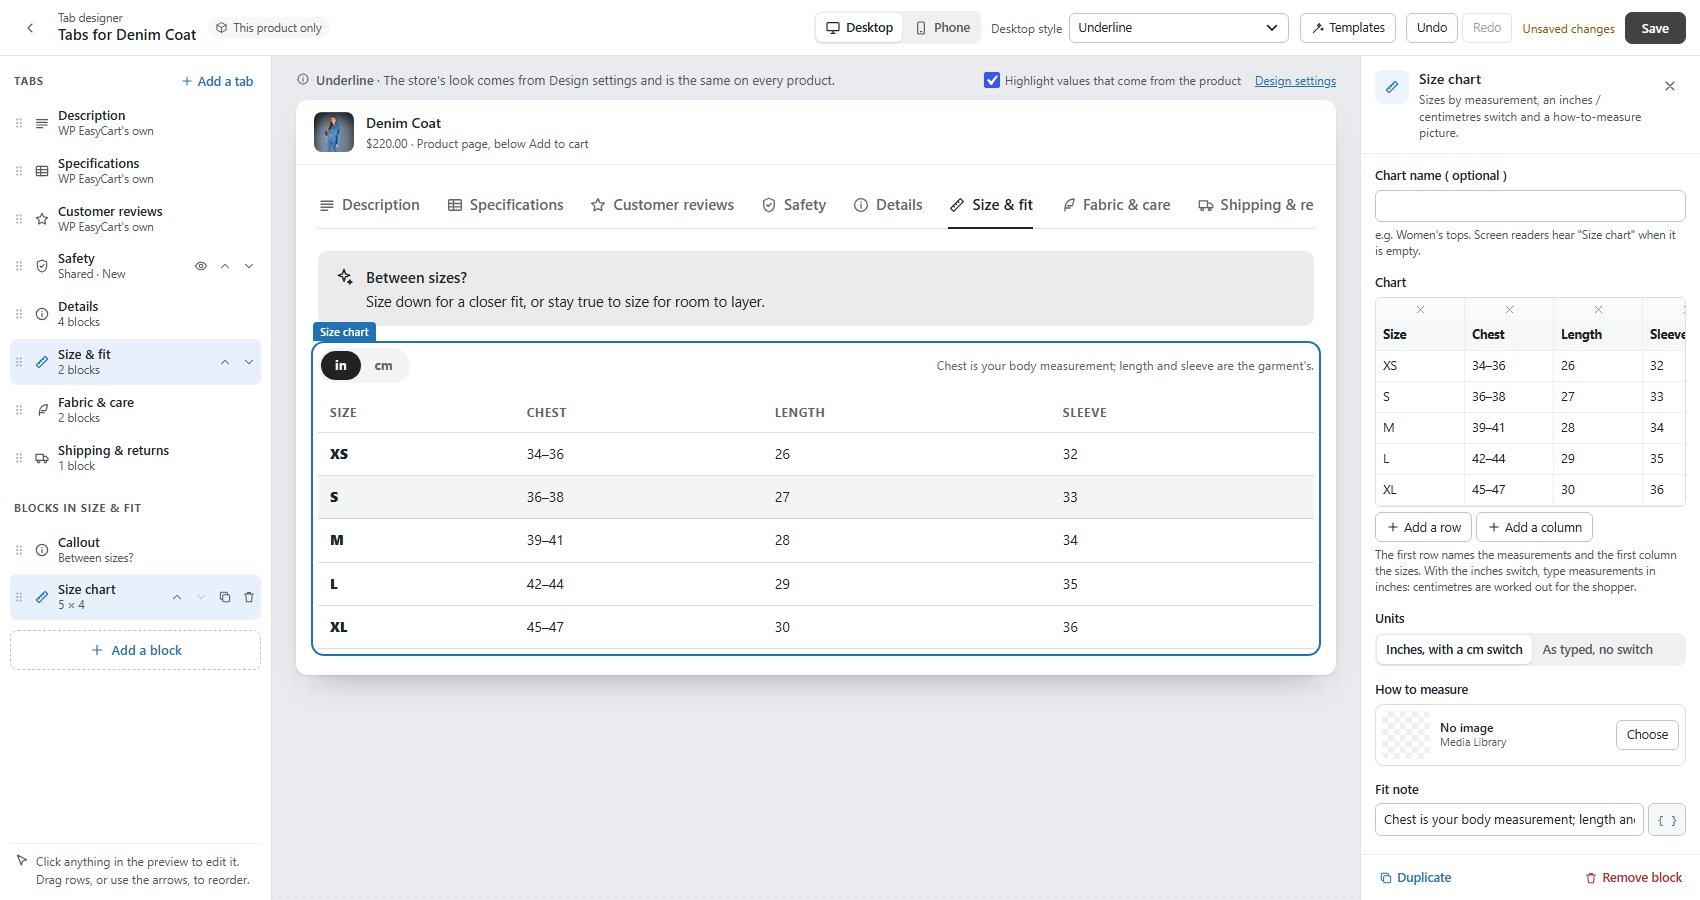Grab the Shipping & returns drag handle
This screenshot has width=1700, height=900.
tap(19, 458)
